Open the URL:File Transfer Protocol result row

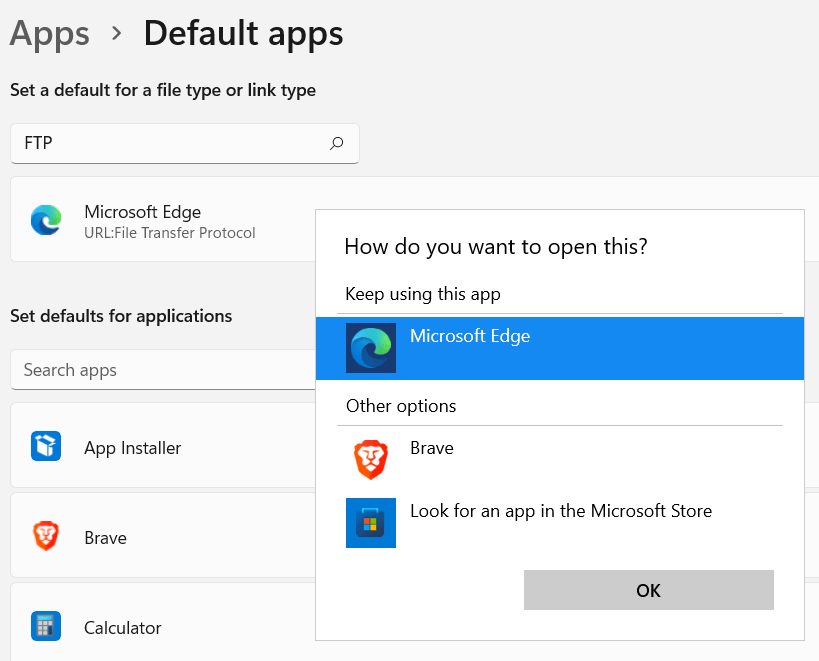(x=163, y=219)
